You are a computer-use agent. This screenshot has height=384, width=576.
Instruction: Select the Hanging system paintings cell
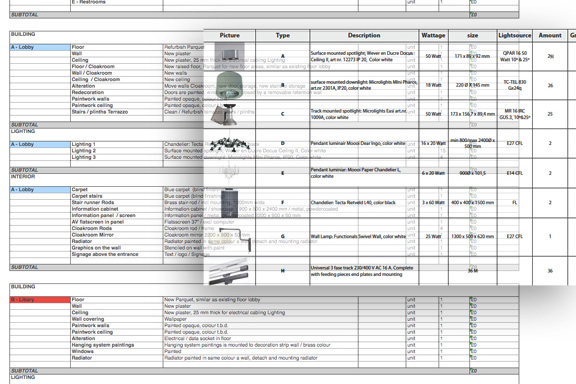[117, 345]
